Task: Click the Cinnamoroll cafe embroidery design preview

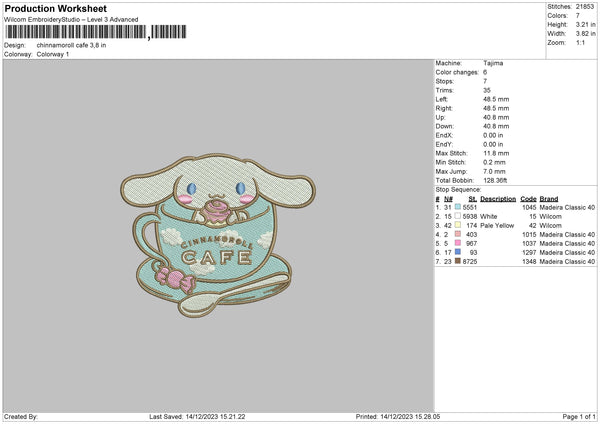Action: [218, 235]
